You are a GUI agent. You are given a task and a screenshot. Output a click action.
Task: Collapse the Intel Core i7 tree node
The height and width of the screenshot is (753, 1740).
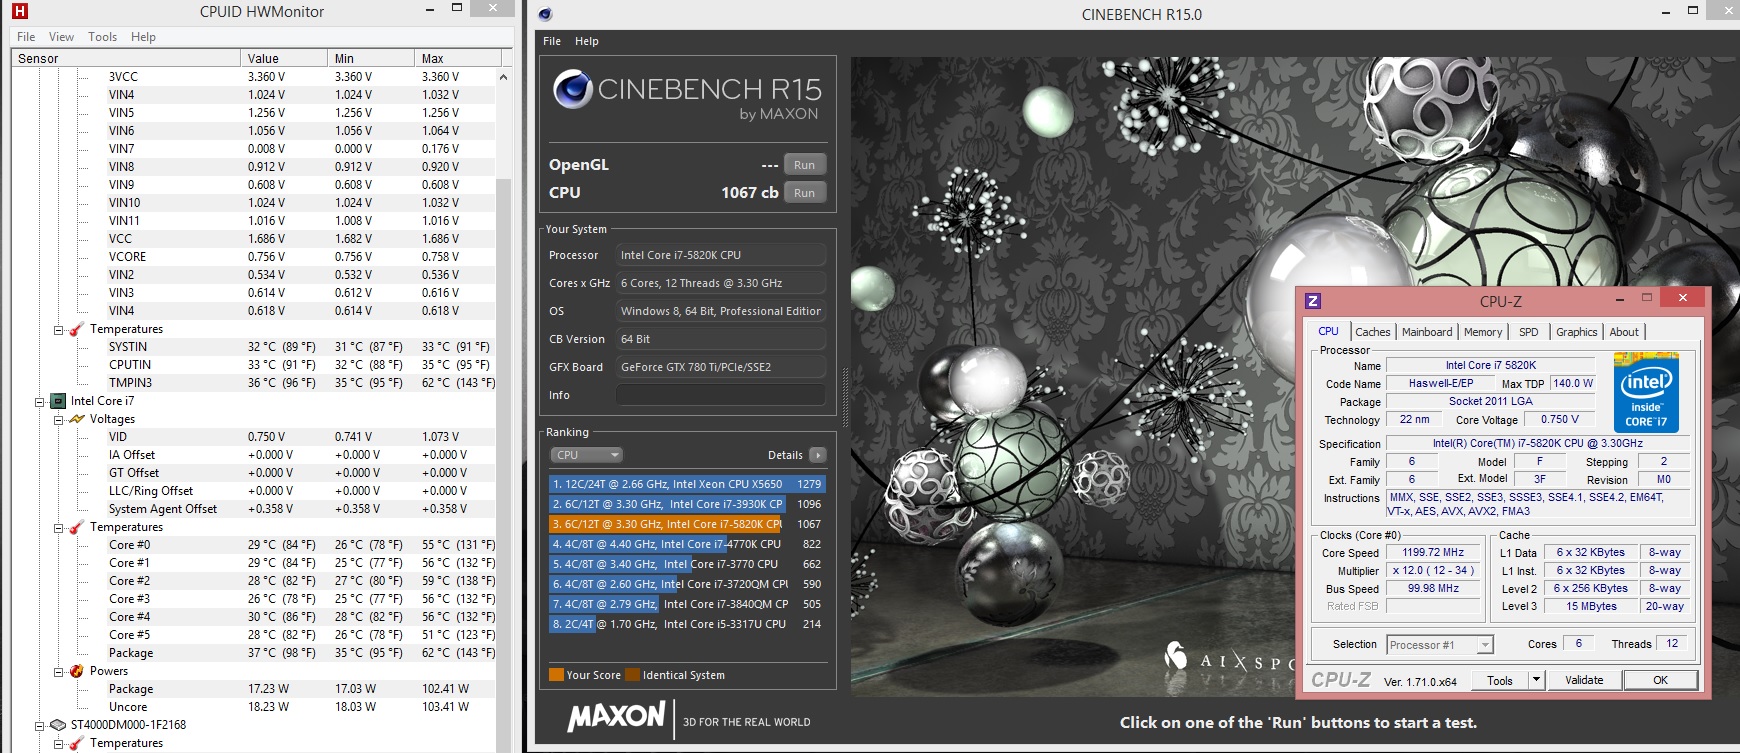(40, 401)
